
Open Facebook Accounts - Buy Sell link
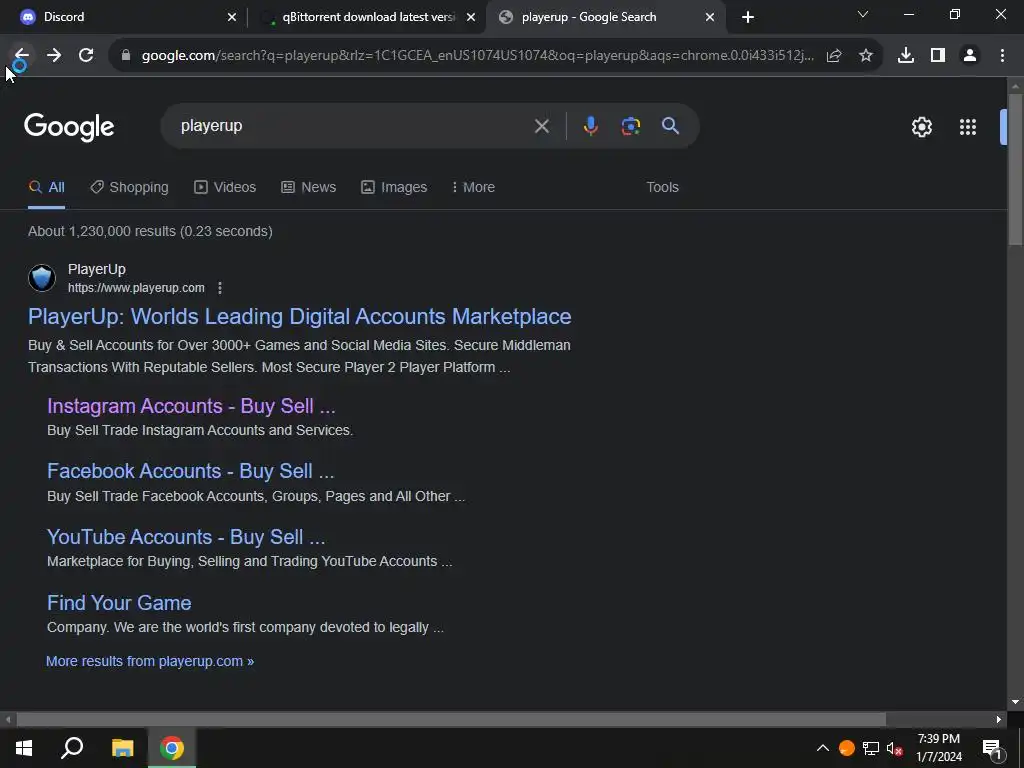tap(191, 472)
